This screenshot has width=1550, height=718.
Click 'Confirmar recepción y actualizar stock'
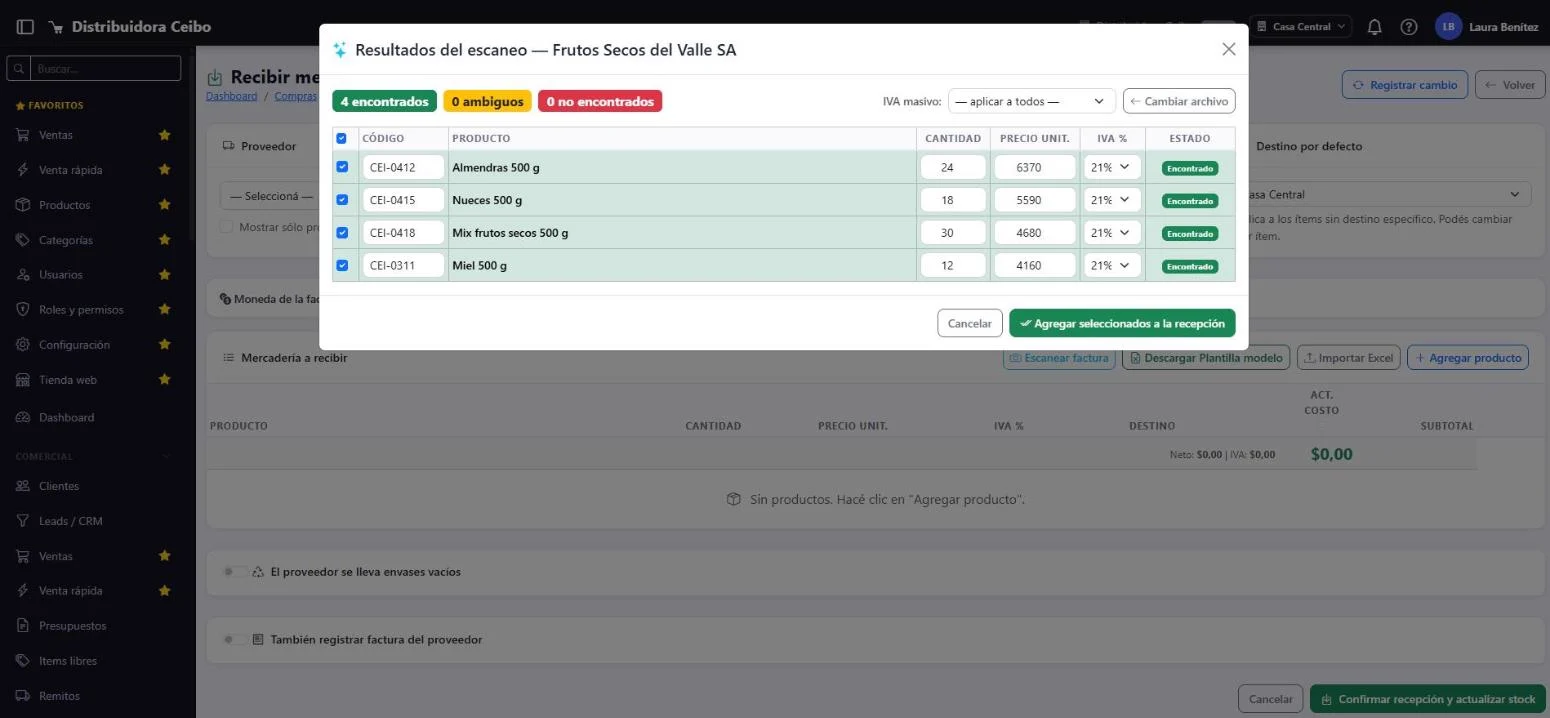1427,699
